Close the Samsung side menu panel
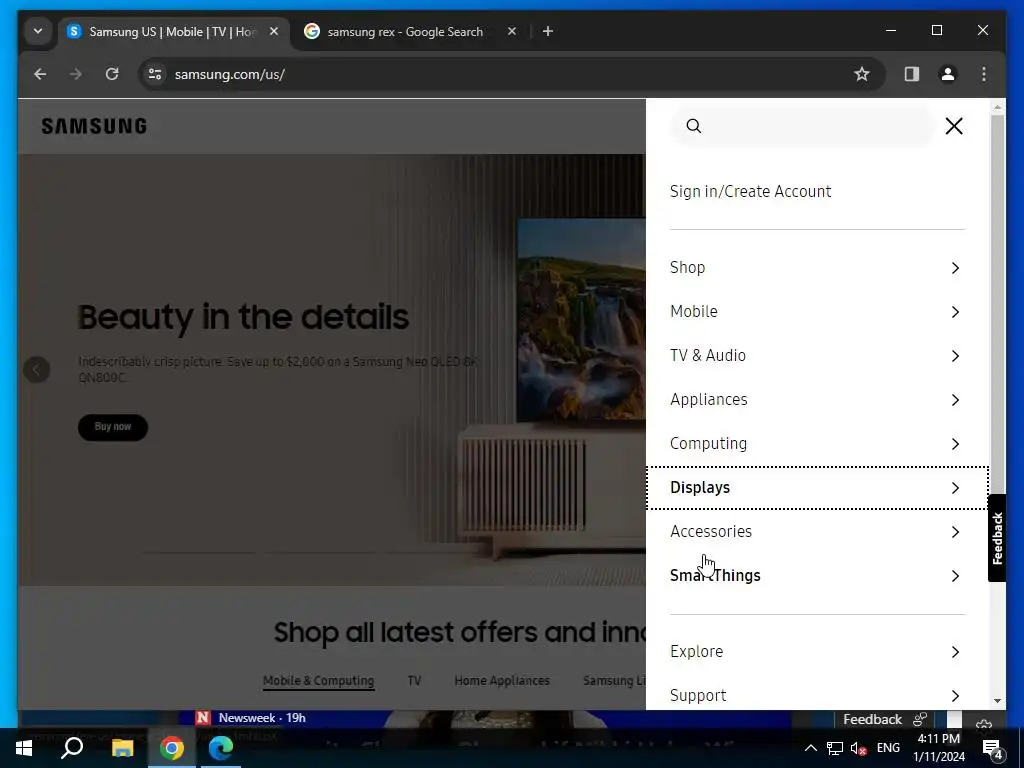This screenshot has height=768, width=1024. coord(953,126)
